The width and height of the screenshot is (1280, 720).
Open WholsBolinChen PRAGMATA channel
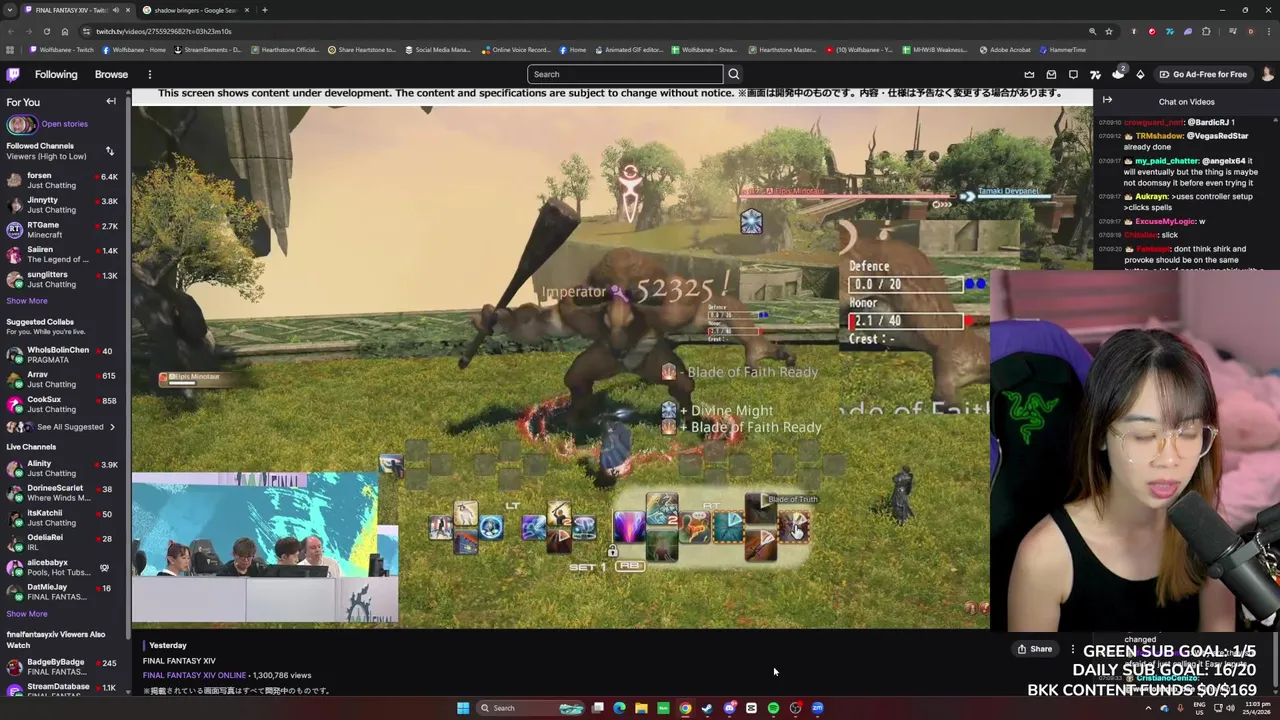[62, 355]
